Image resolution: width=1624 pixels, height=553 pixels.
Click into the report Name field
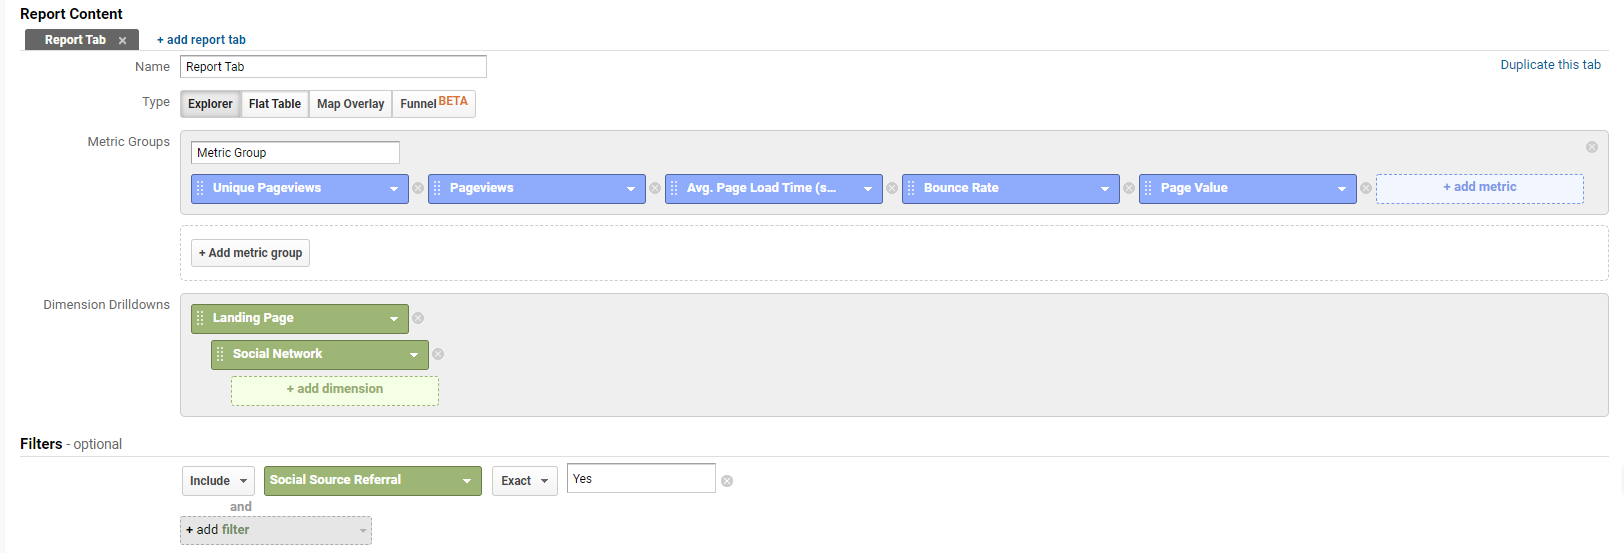click(x=333, y=67)
